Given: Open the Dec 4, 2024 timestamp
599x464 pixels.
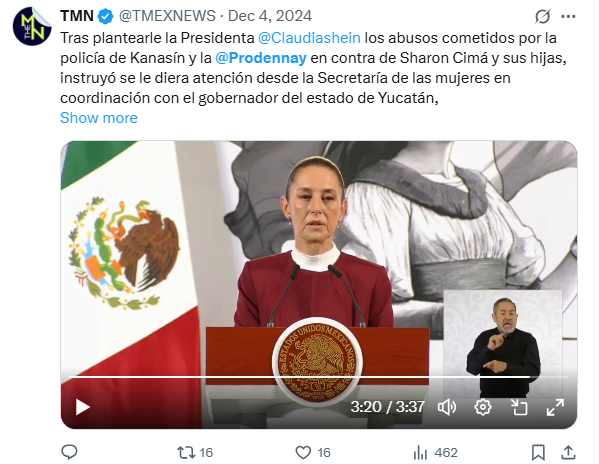Looking at the screenshot, I should click(x=270, y=16).
